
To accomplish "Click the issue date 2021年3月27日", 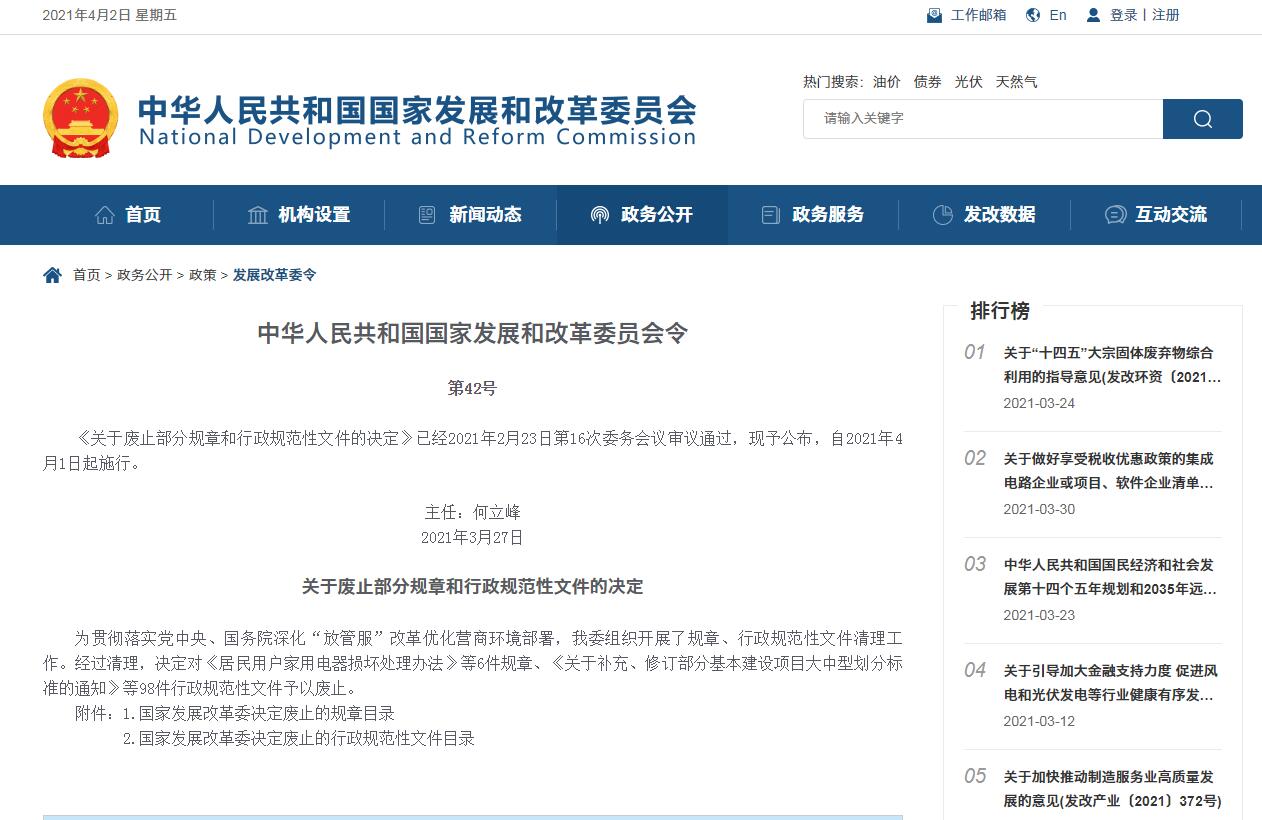I will pyautogui.click(x=472, y=538).
